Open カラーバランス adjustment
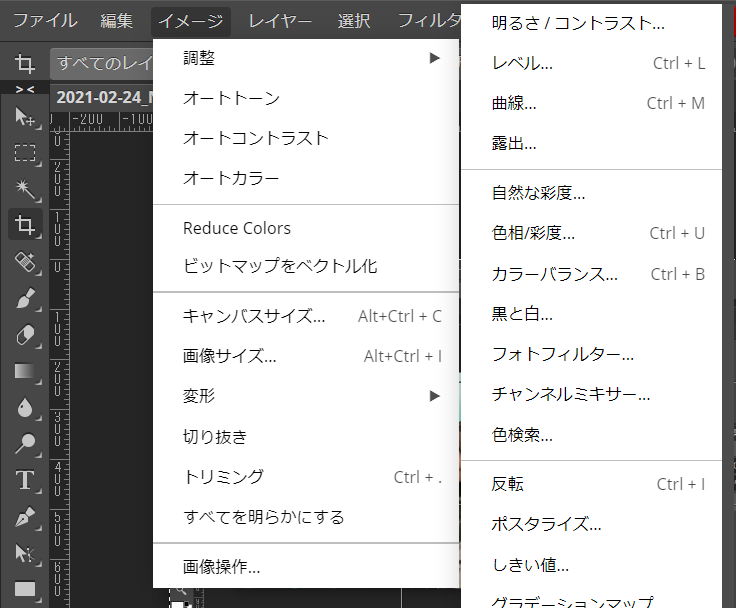The image size is (736, 608). tap(591, 274)
